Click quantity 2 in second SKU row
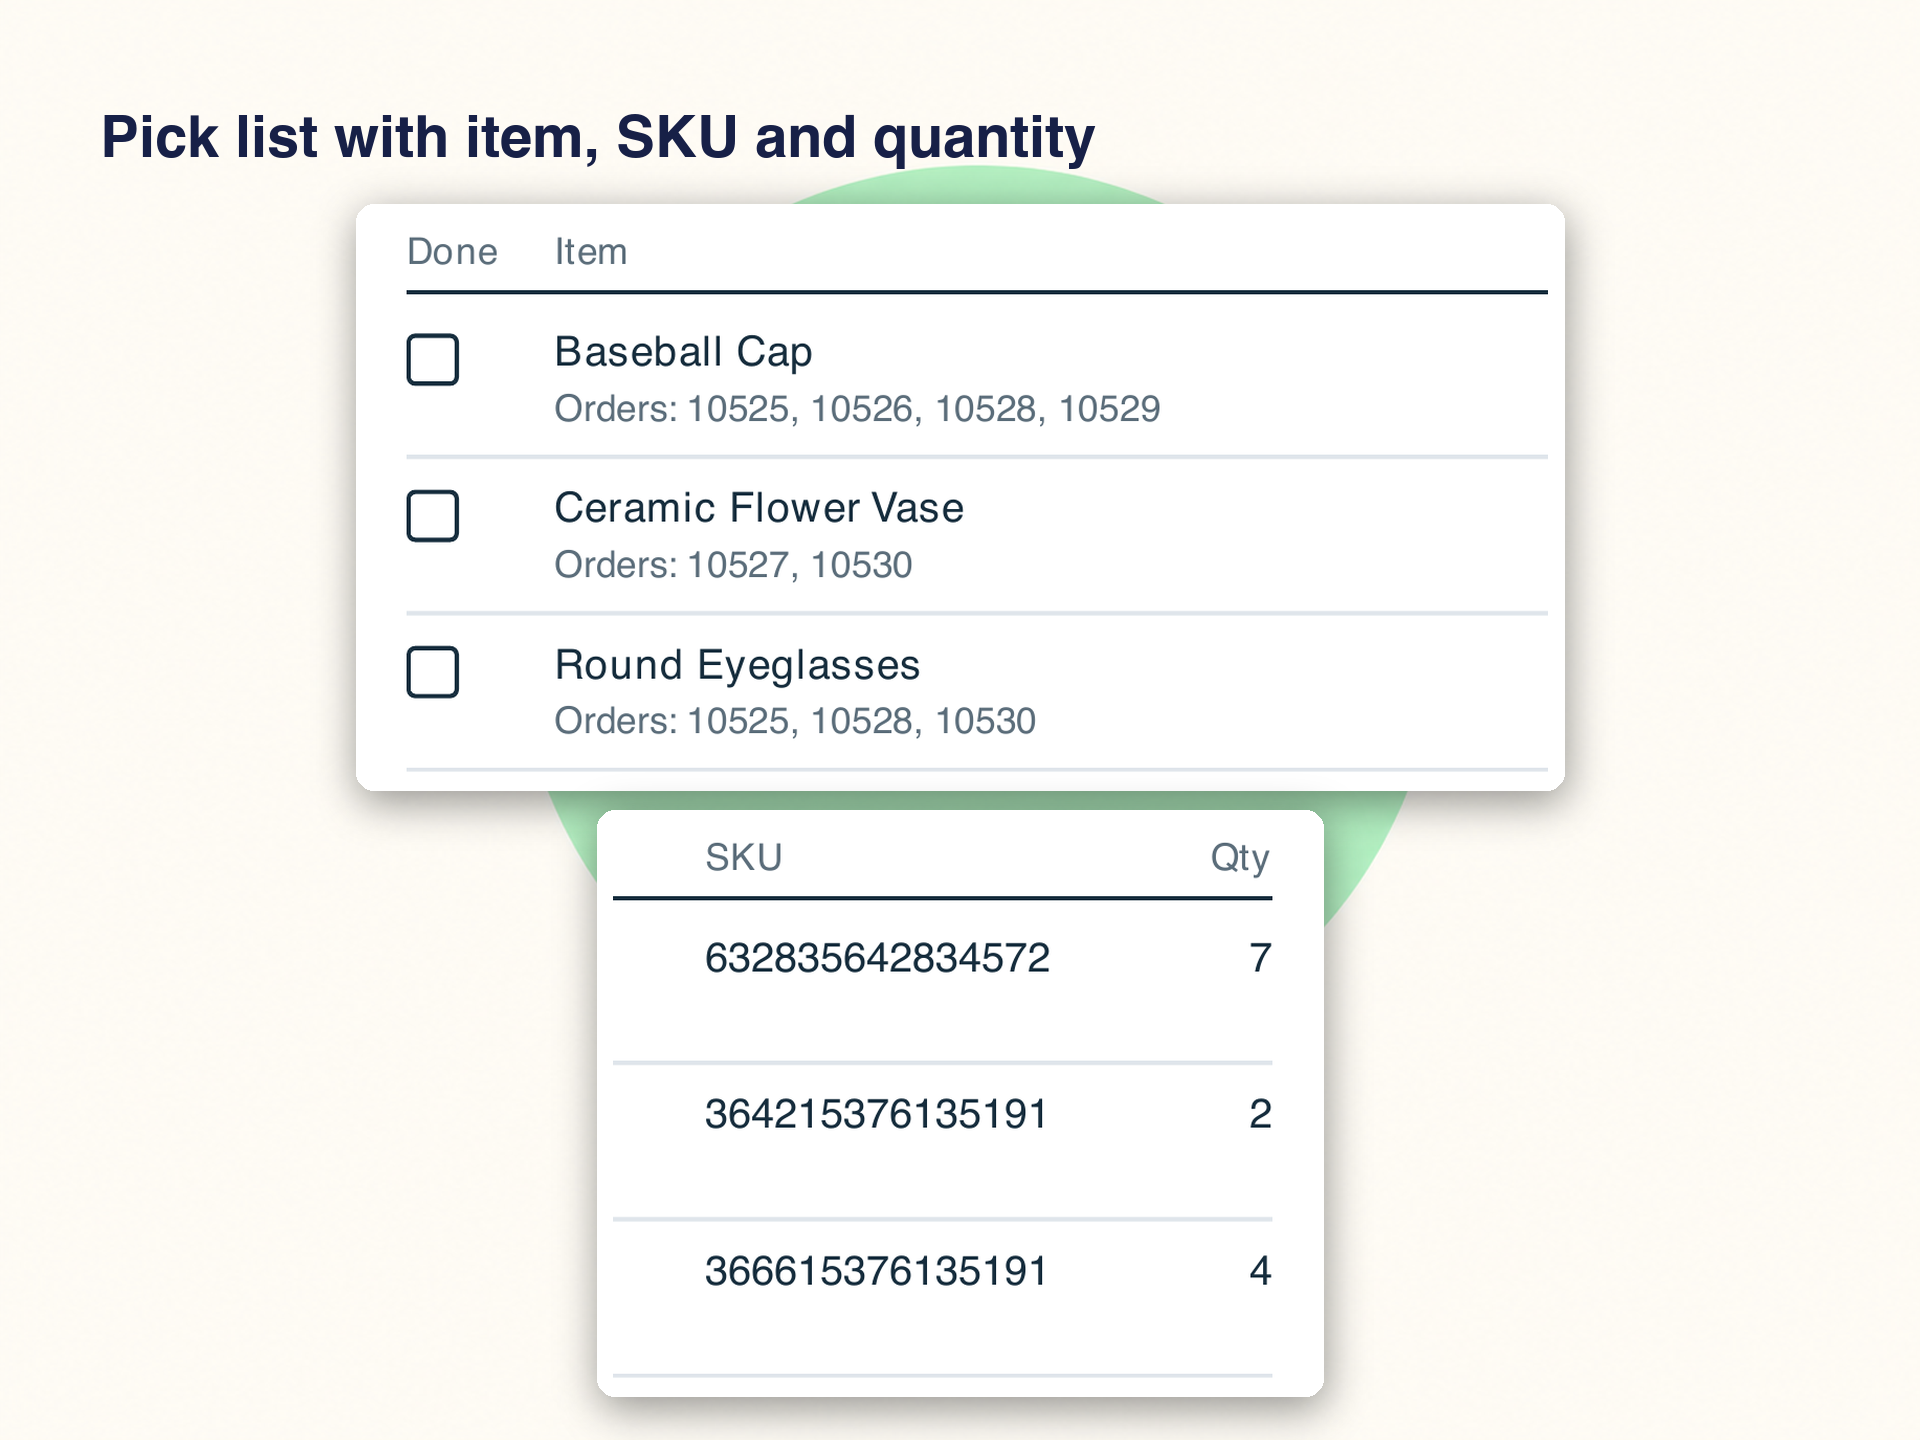The image size is (1920, 1440). 1260,1114
